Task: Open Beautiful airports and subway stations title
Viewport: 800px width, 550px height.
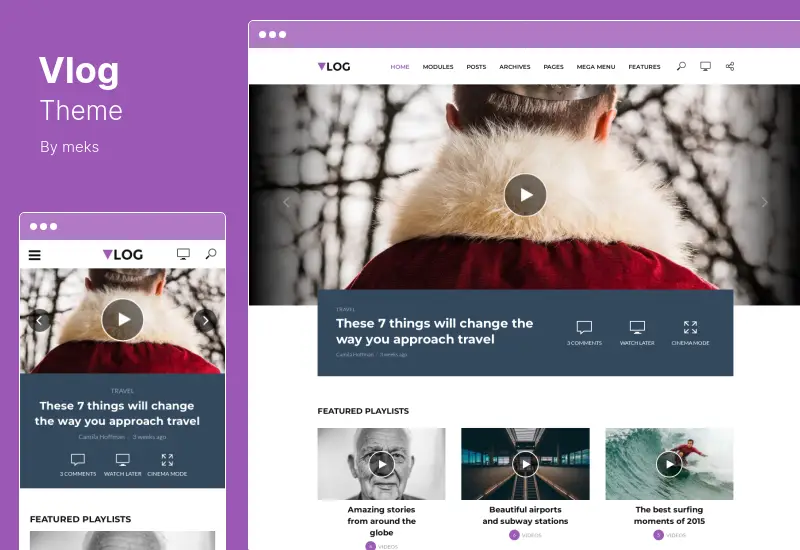Action: (x=526, y=515)
